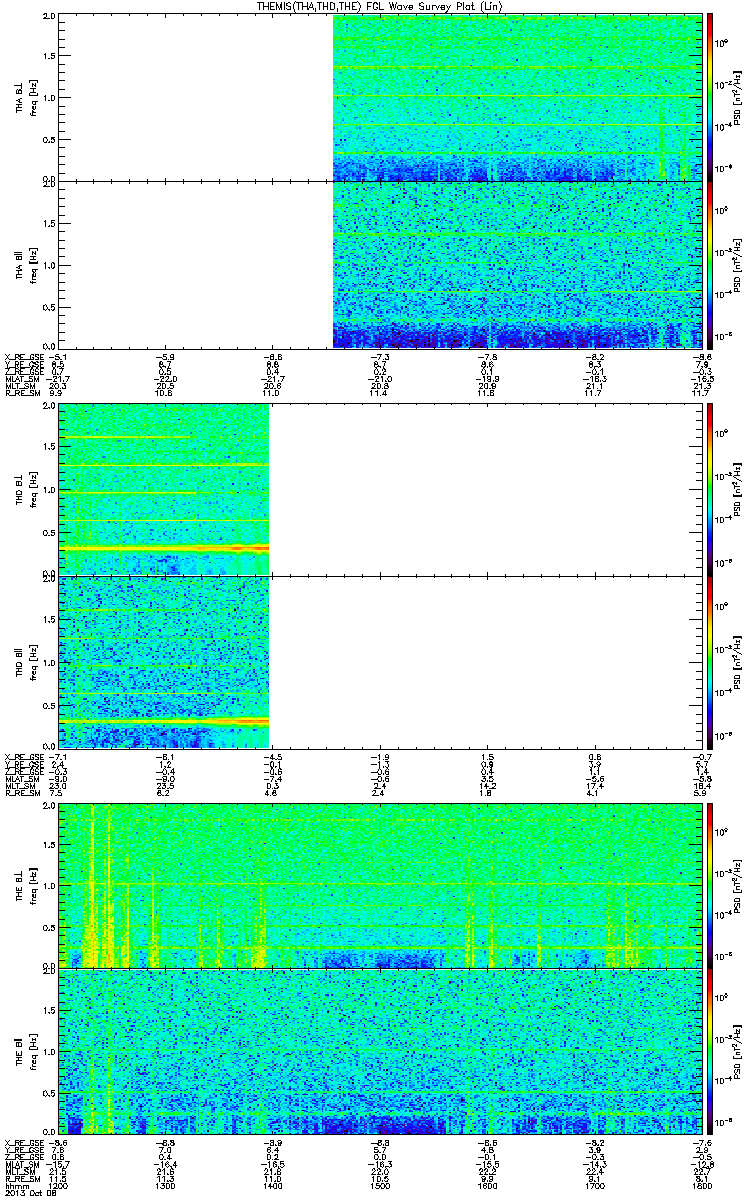Click the 1600 time tick label

(486, 1186)
